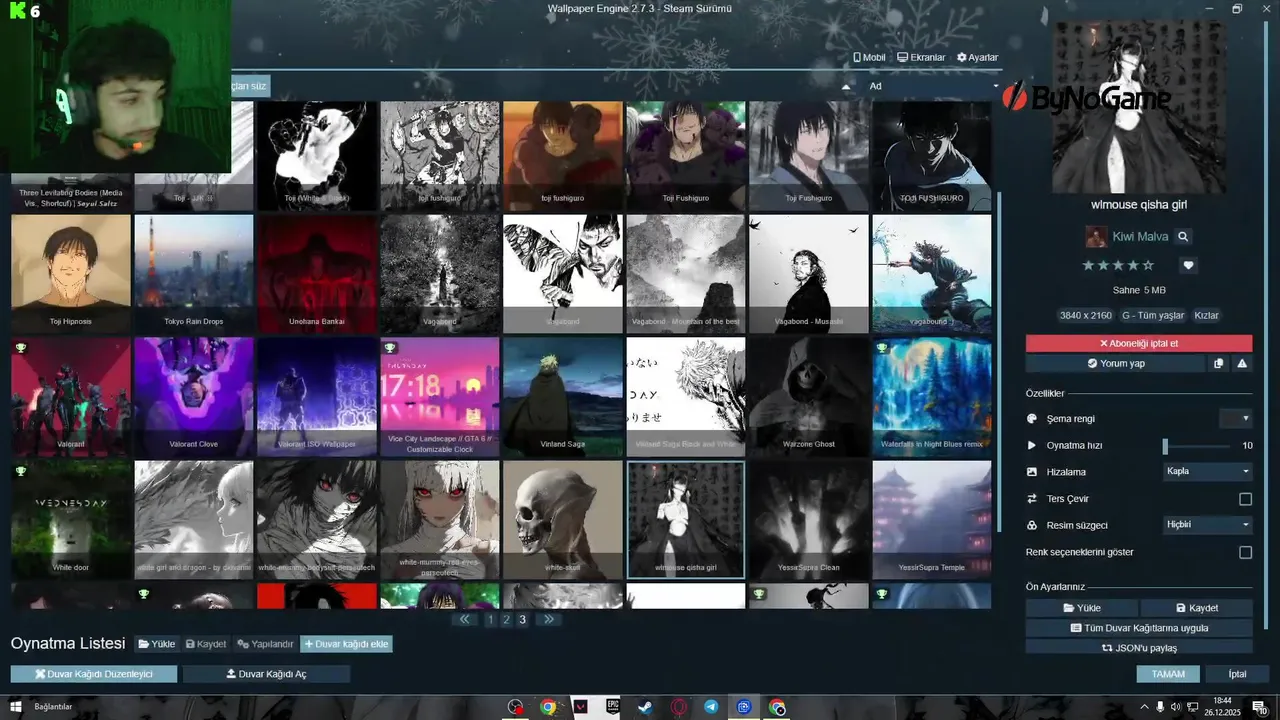Select the Vinland Saga wallpaper
The image size is (1280, 720).
tap(562, 396)
